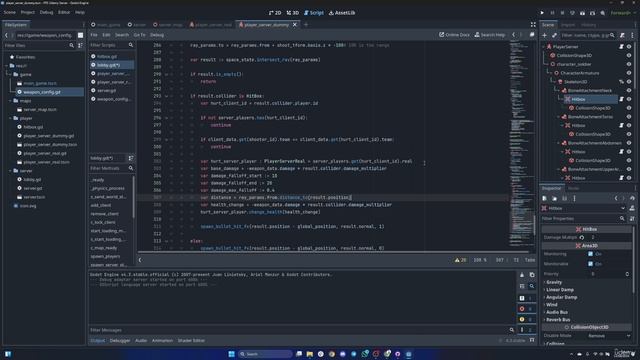Hide CharacterArmature node
This screenshot has width=640, height=360.
coord(629,73)
